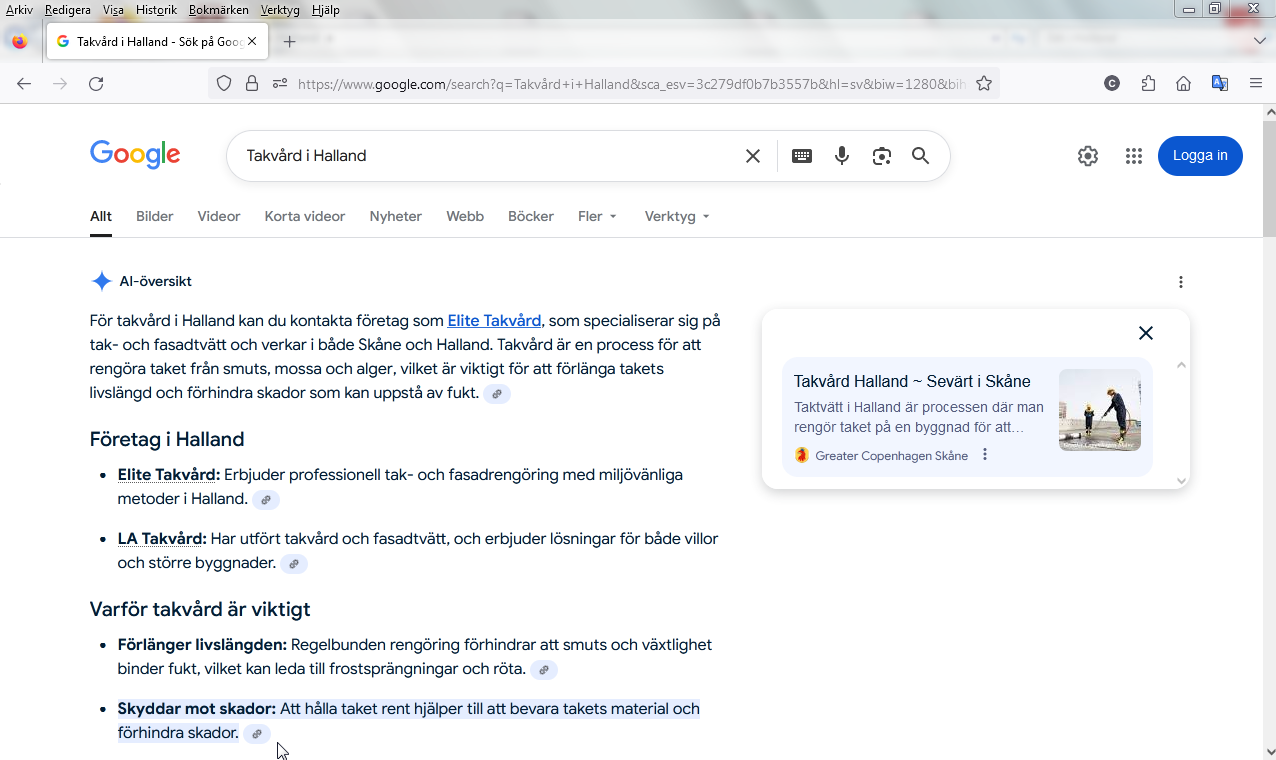Expand the Verktyg tools dropdown
This screenshot has height=760, width=1276.
677,216
